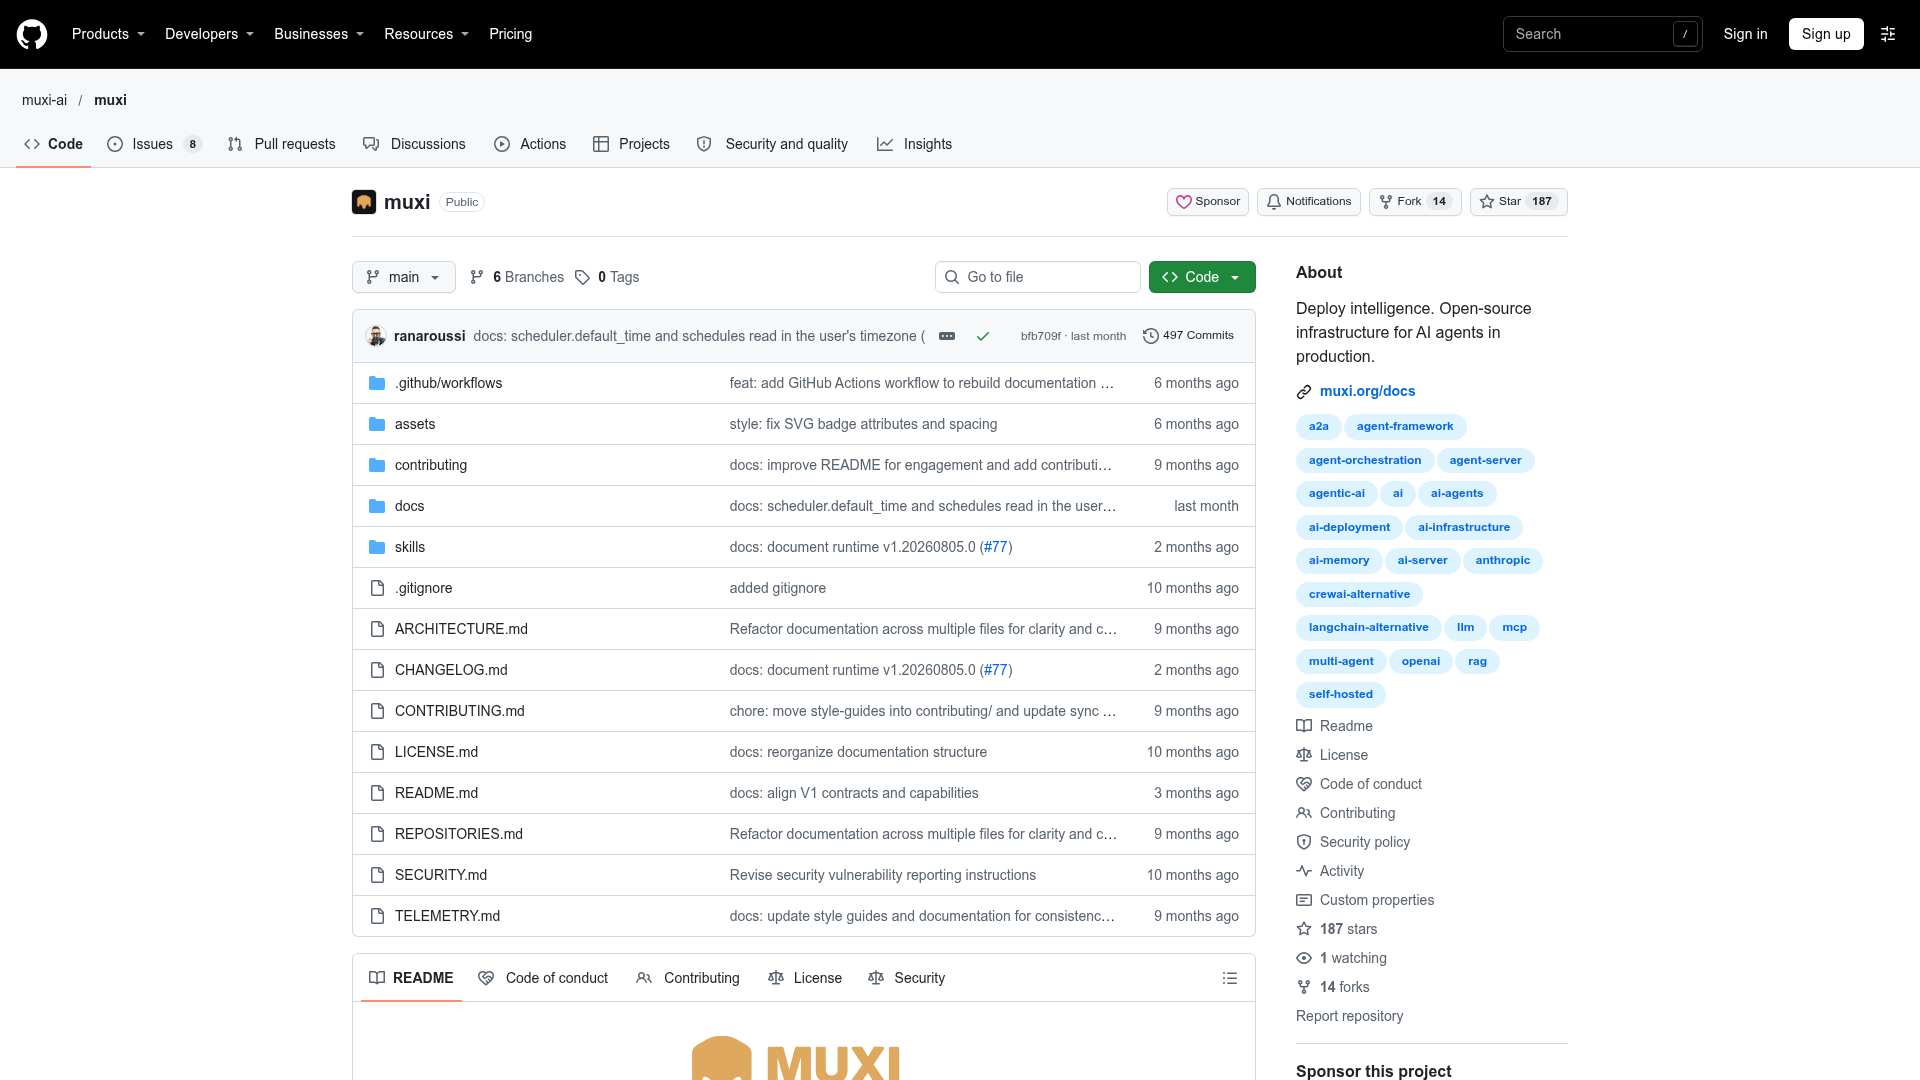Click the GitHub logo in header
The width and height of the screenshot is (1920, 1080).
click(32, 34)
